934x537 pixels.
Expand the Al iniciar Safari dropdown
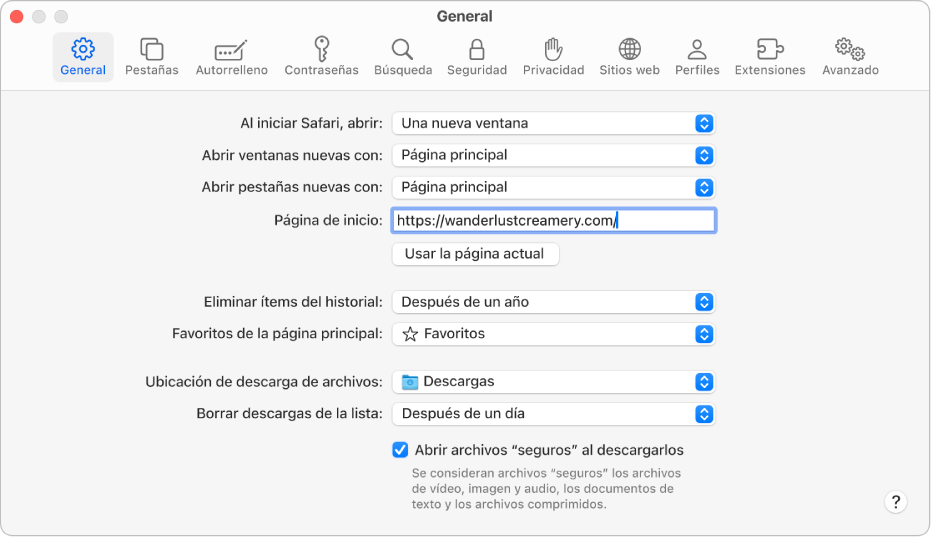[x=554, y=123]
